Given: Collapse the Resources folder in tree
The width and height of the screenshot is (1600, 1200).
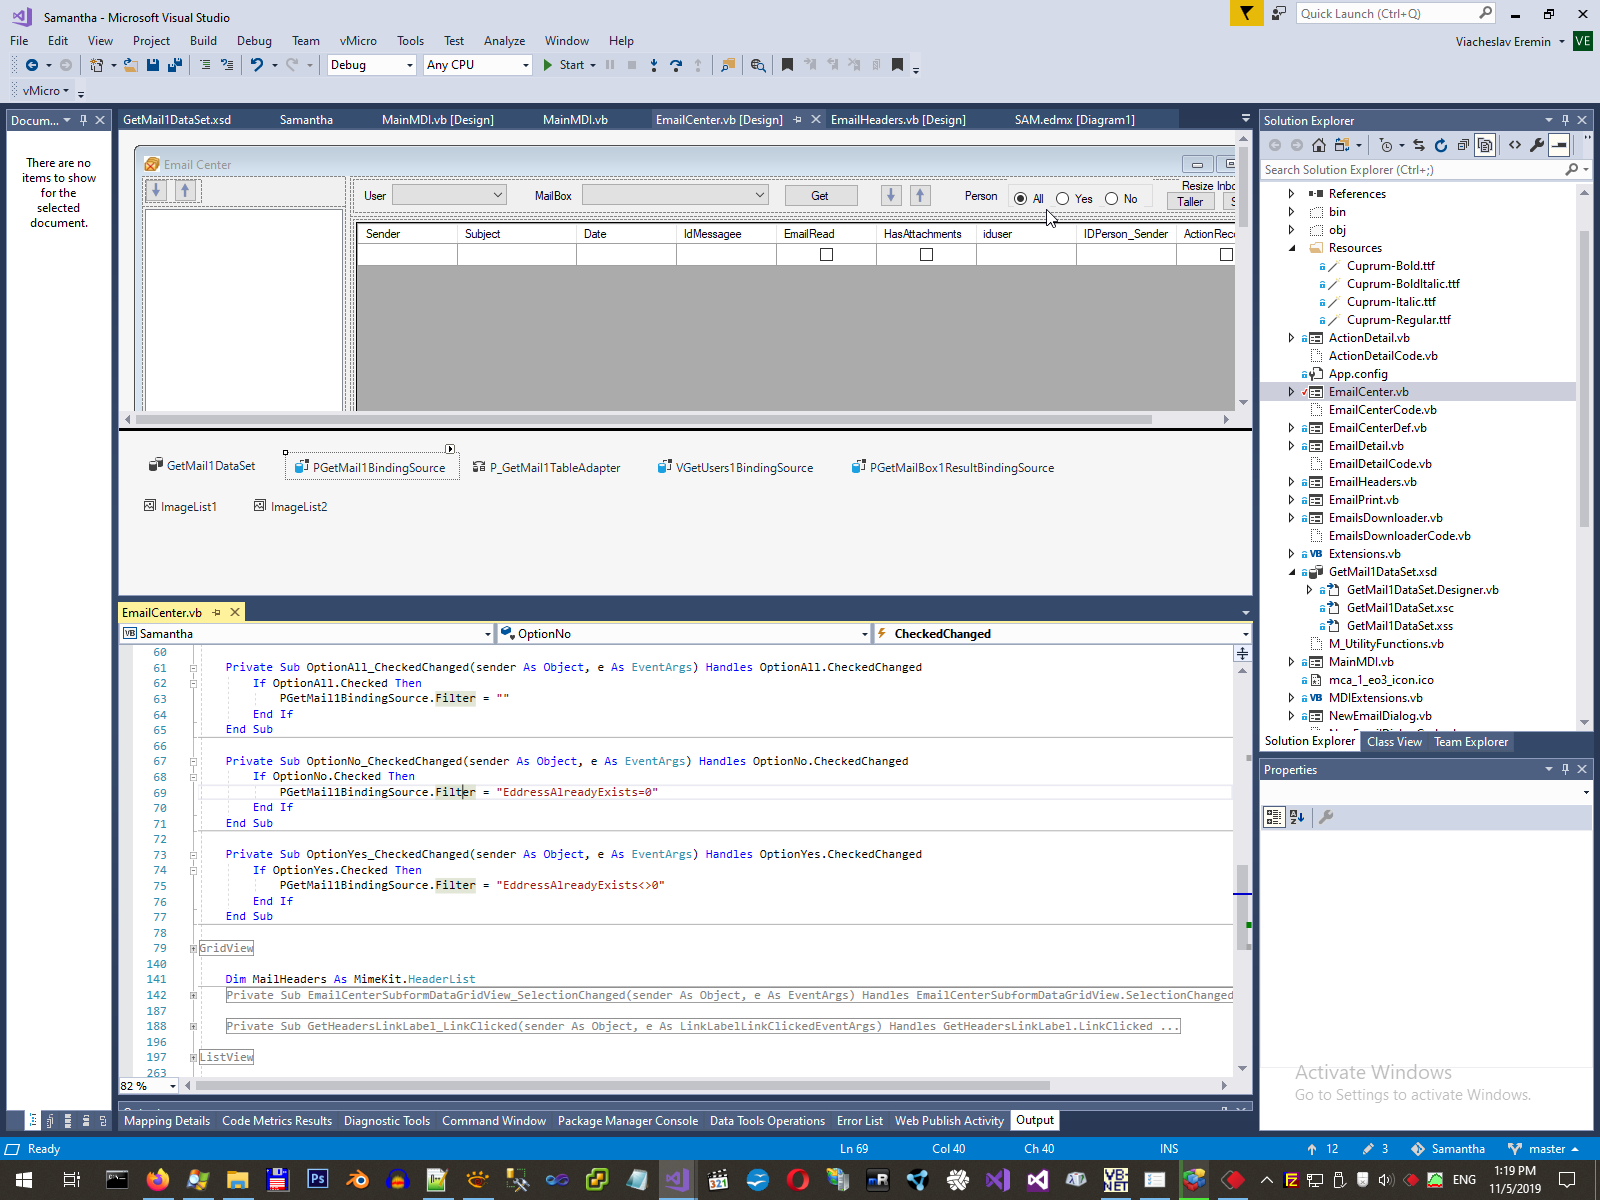Looking at the screenshot, I should [x=1292, y=248].
